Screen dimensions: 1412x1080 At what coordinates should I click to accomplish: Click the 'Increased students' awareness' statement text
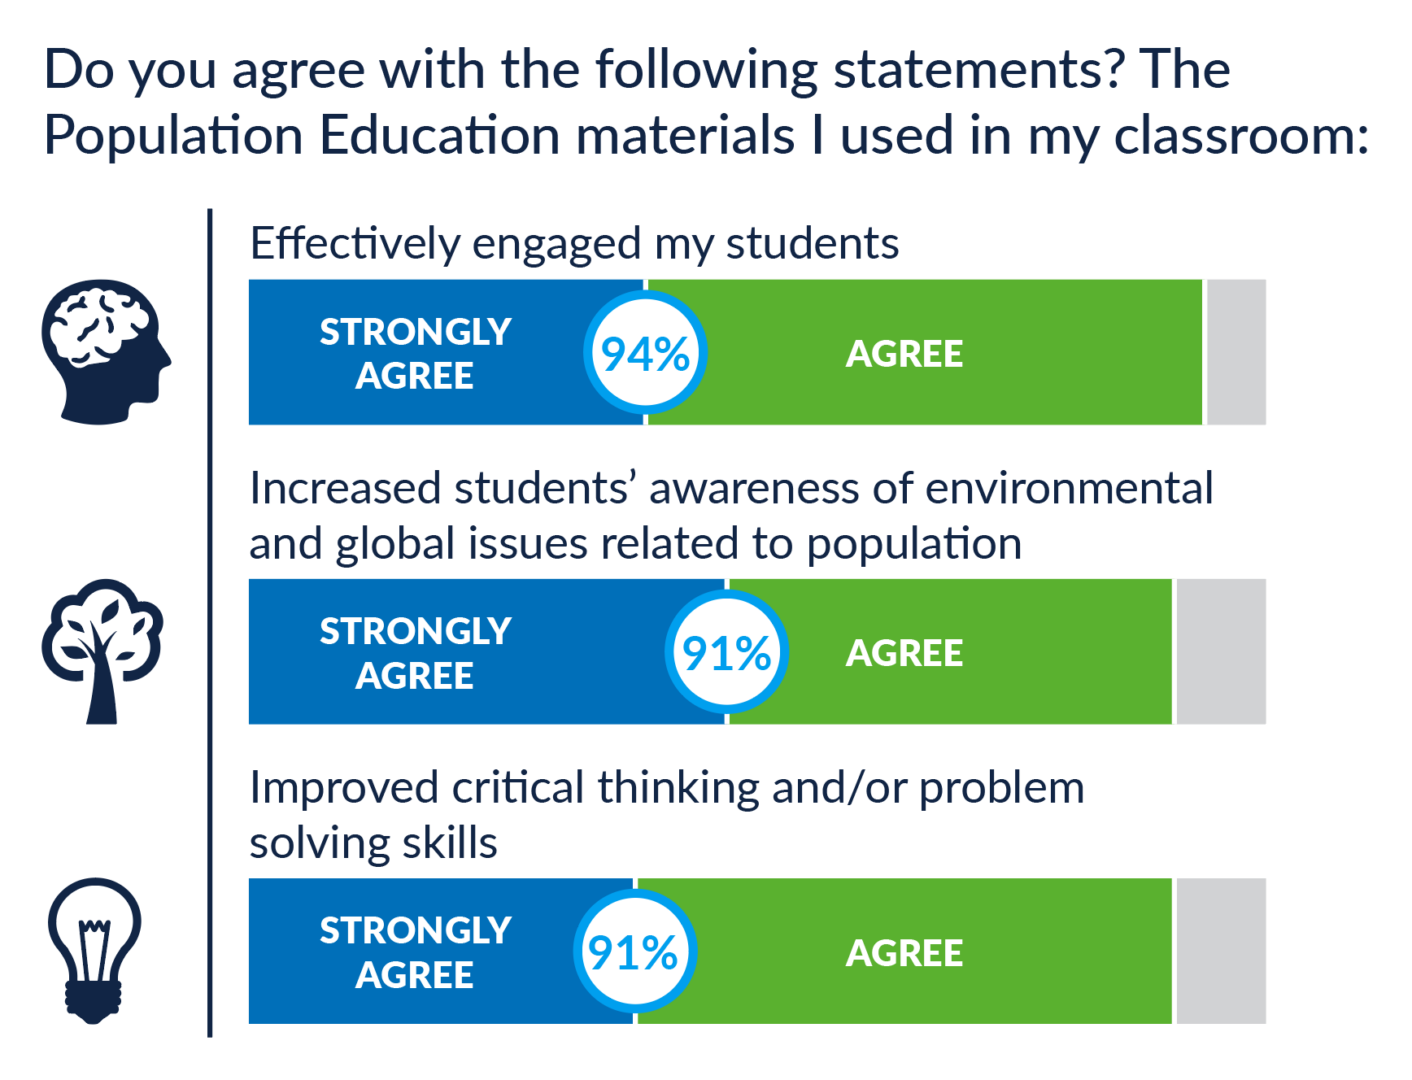[731, 516]
